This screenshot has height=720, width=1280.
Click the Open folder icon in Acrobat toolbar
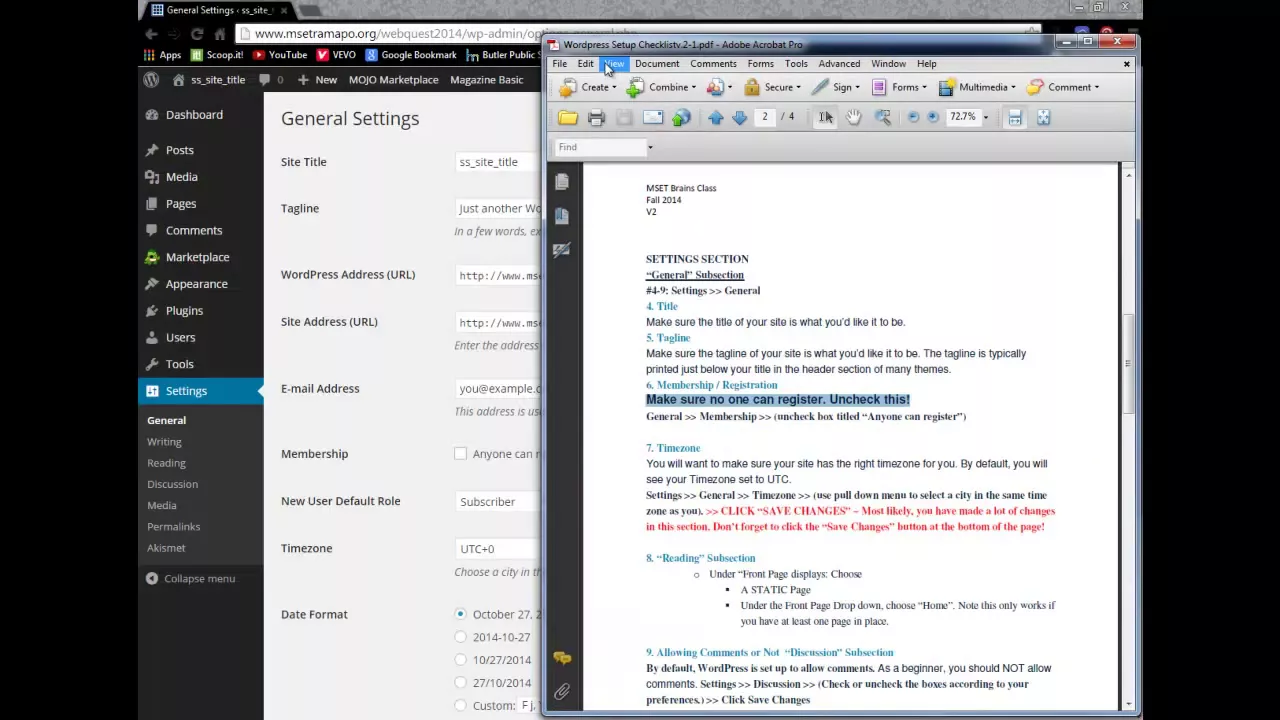pos(568,118)
